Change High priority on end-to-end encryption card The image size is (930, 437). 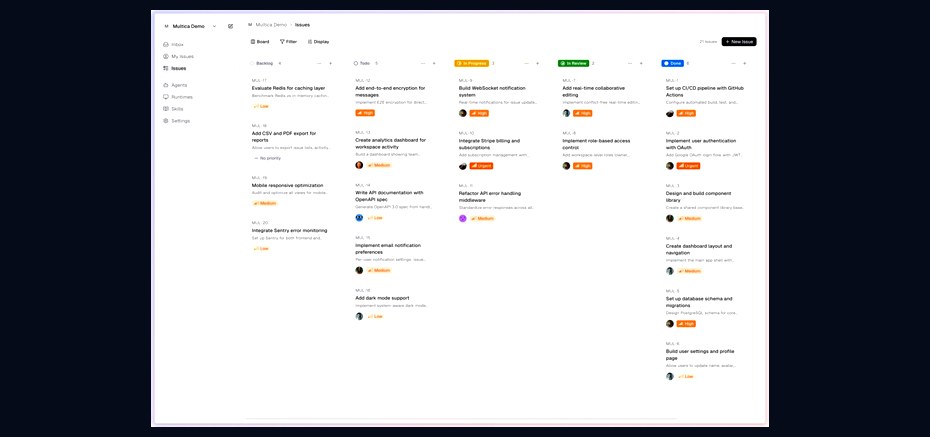click(x=365, y=113)
